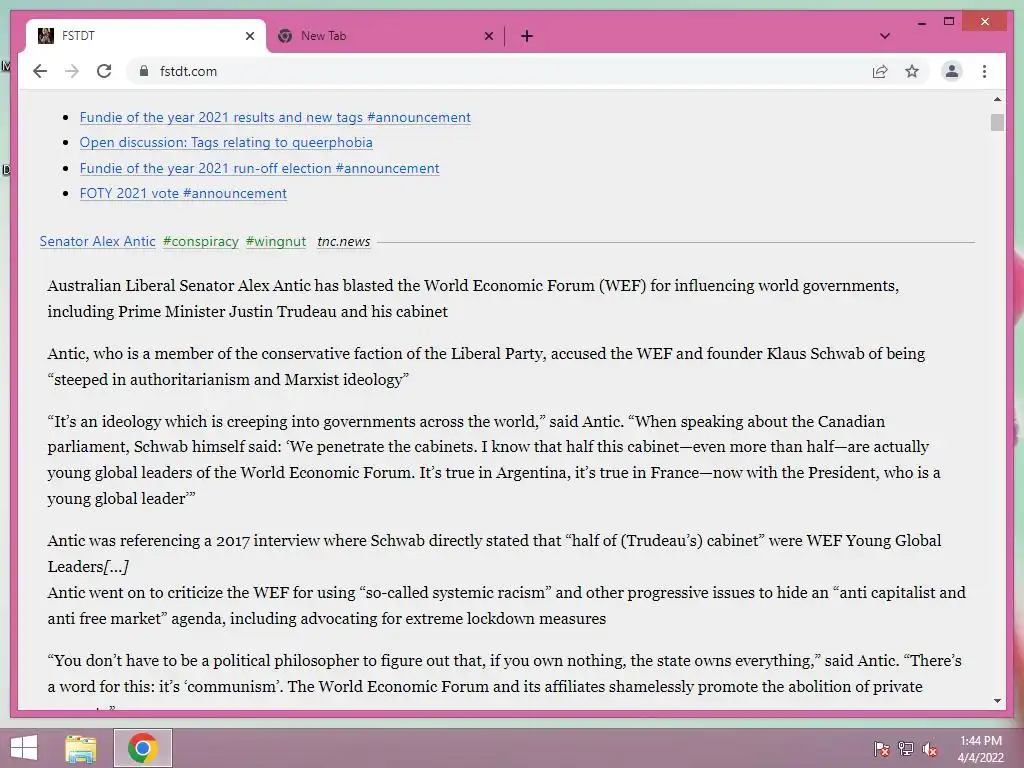Click the browser forward arrow

(x=72, y=71)
